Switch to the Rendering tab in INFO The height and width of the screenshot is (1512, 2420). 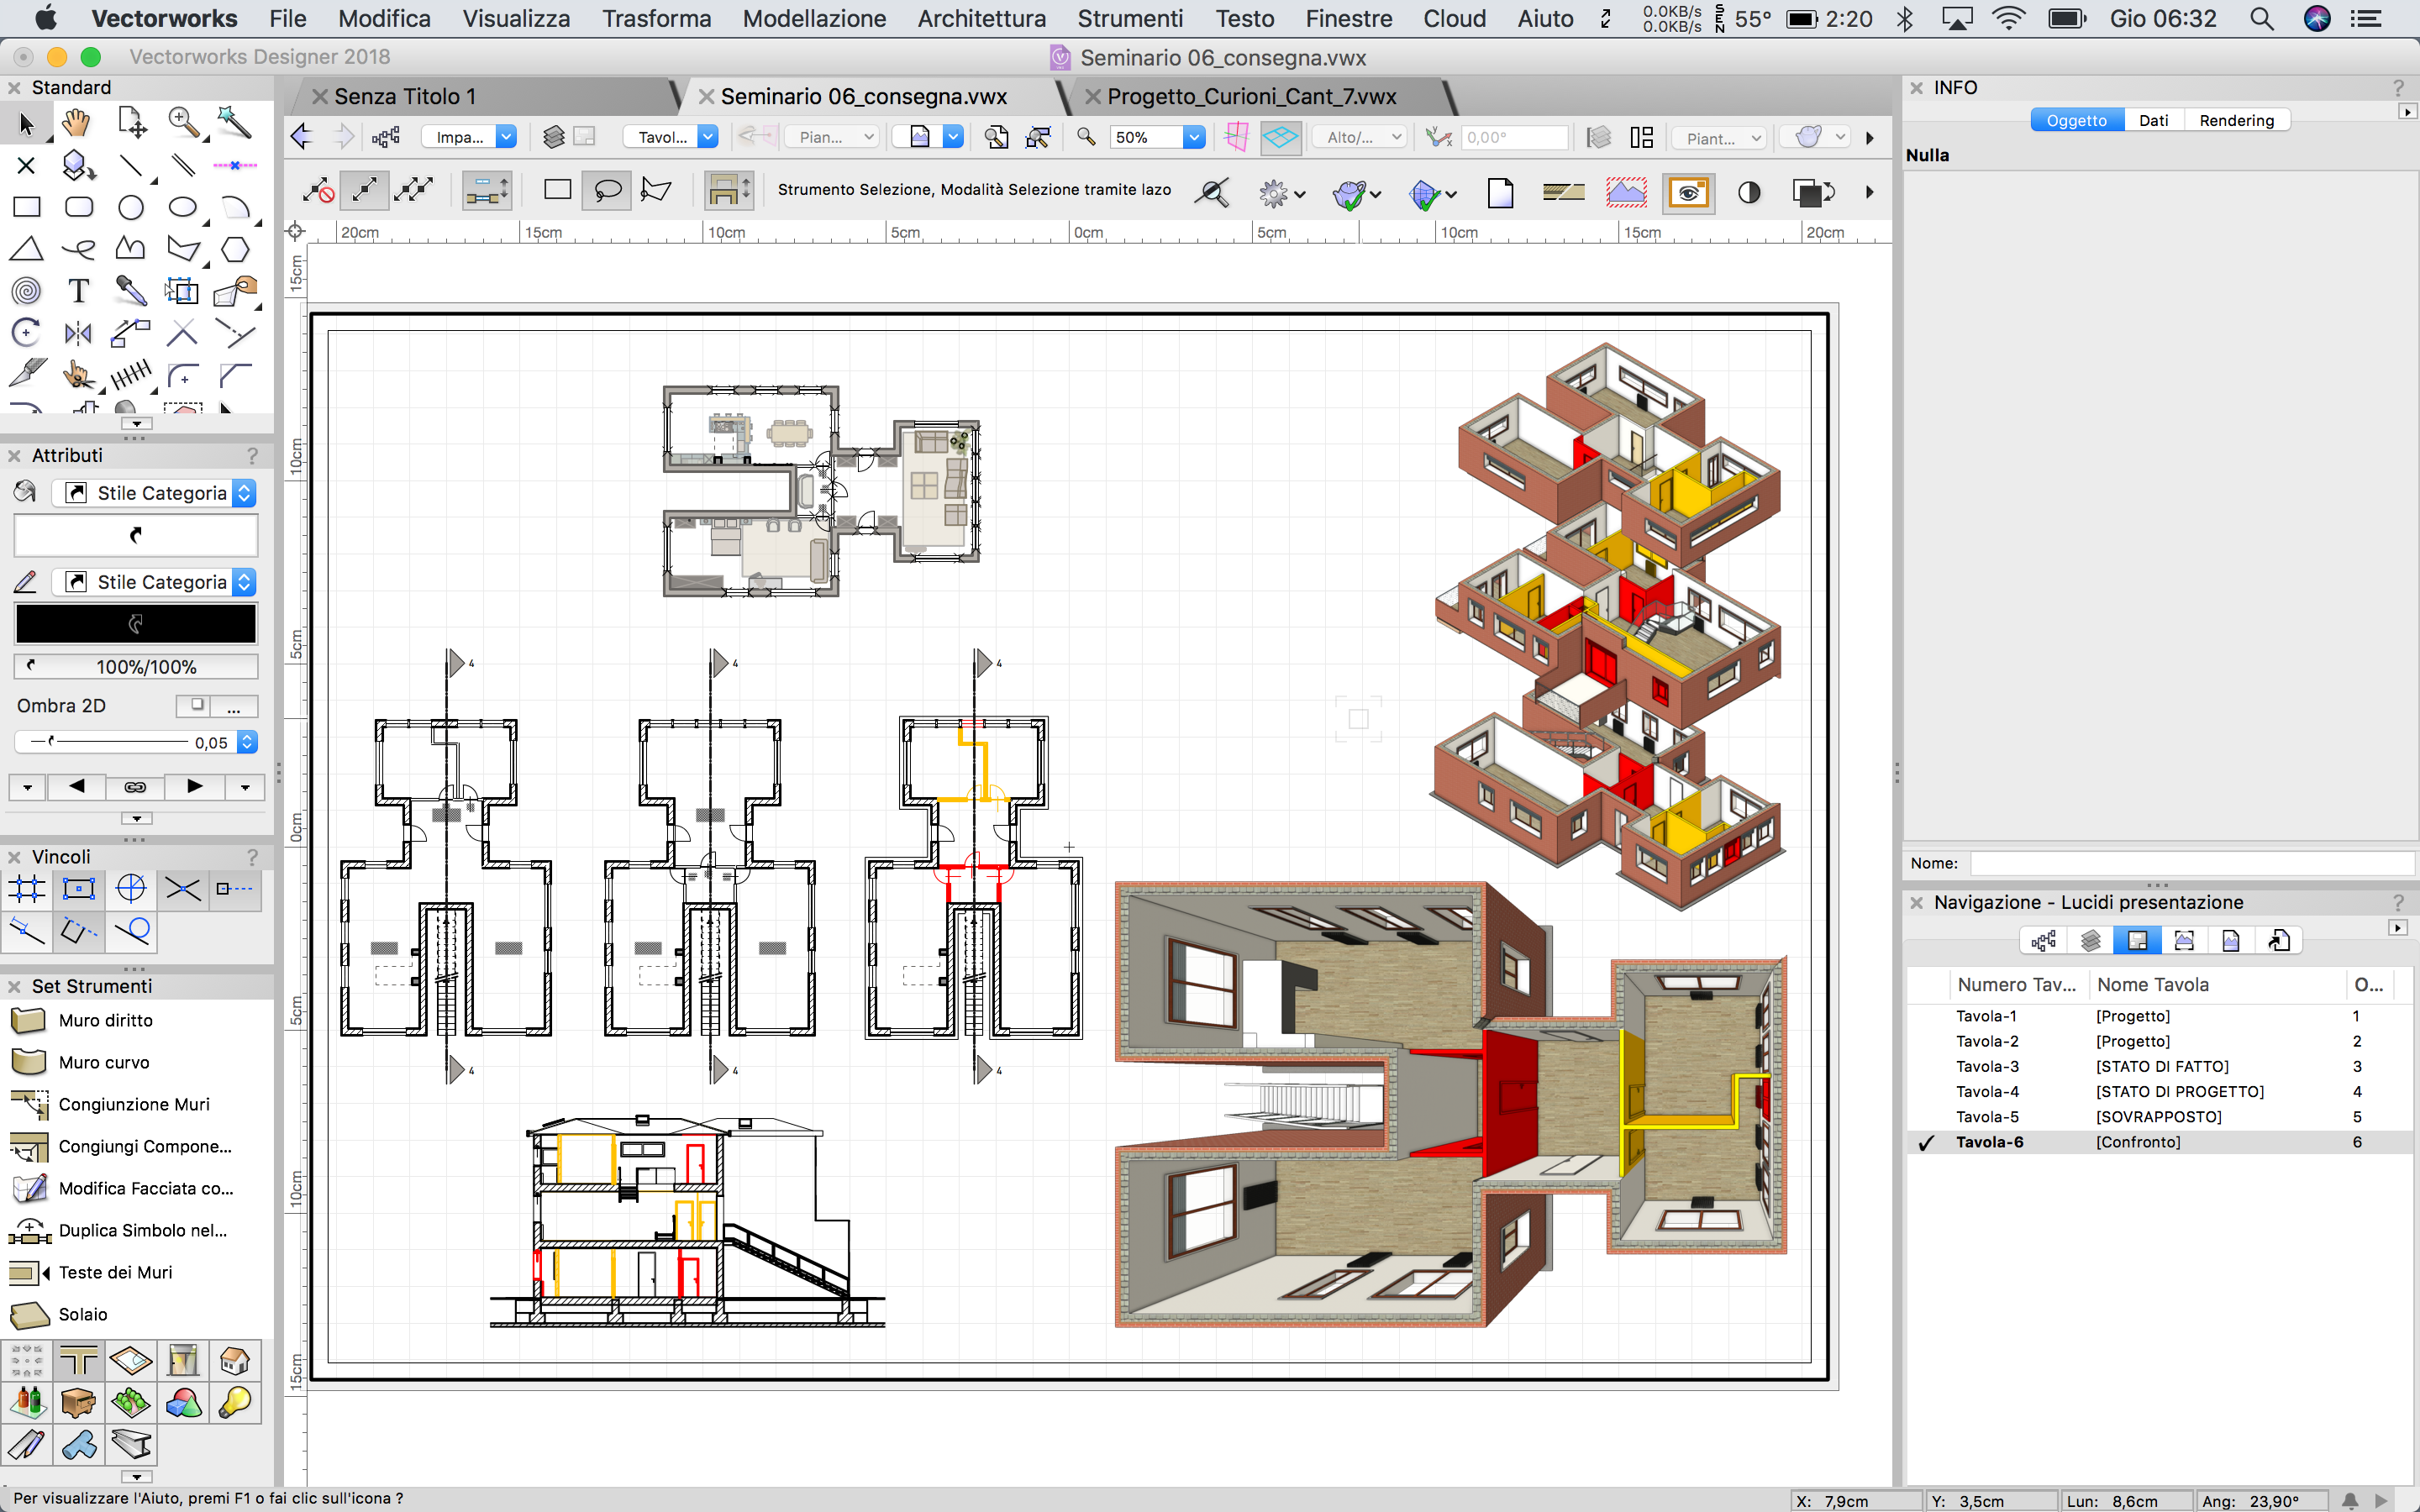click(x=2236, y=120)
